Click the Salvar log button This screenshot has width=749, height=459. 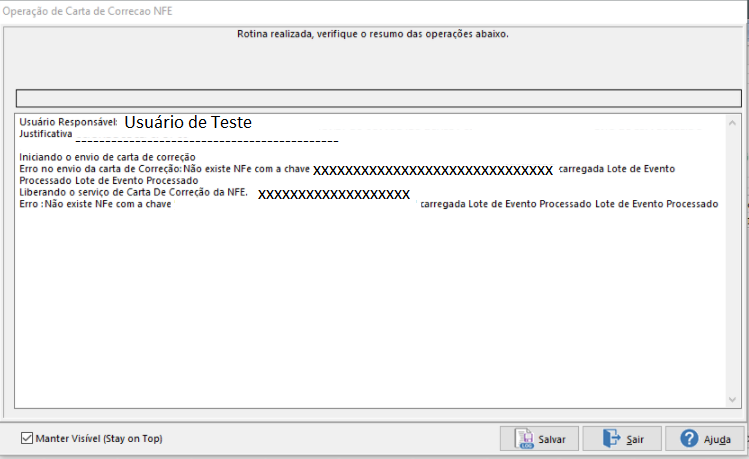coord(539,438)
